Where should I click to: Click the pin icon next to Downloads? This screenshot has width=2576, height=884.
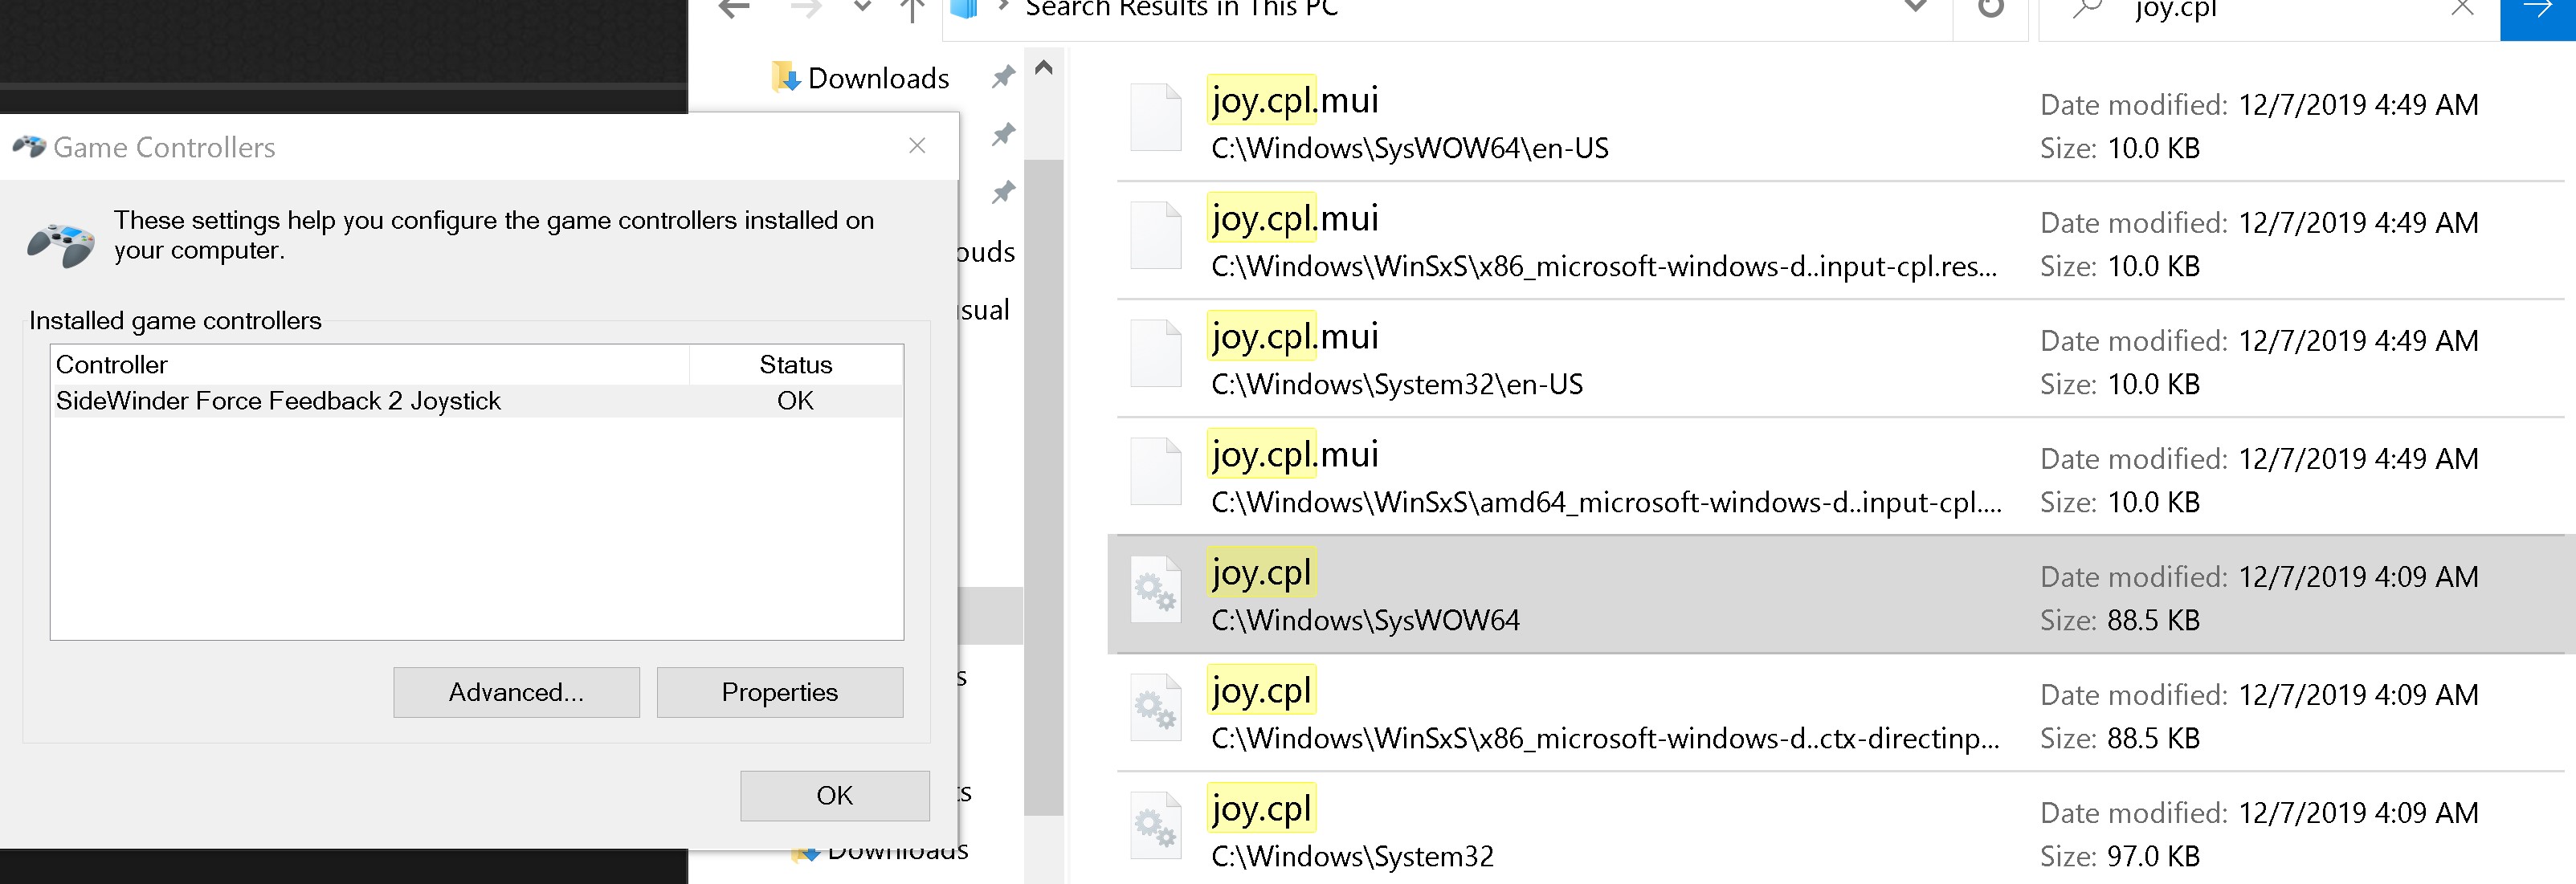click(1003, 77)
